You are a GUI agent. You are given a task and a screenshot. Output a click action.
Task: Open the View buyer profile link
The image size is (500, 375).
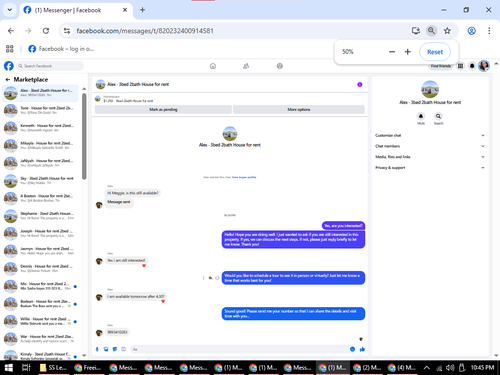coord(244,177)
